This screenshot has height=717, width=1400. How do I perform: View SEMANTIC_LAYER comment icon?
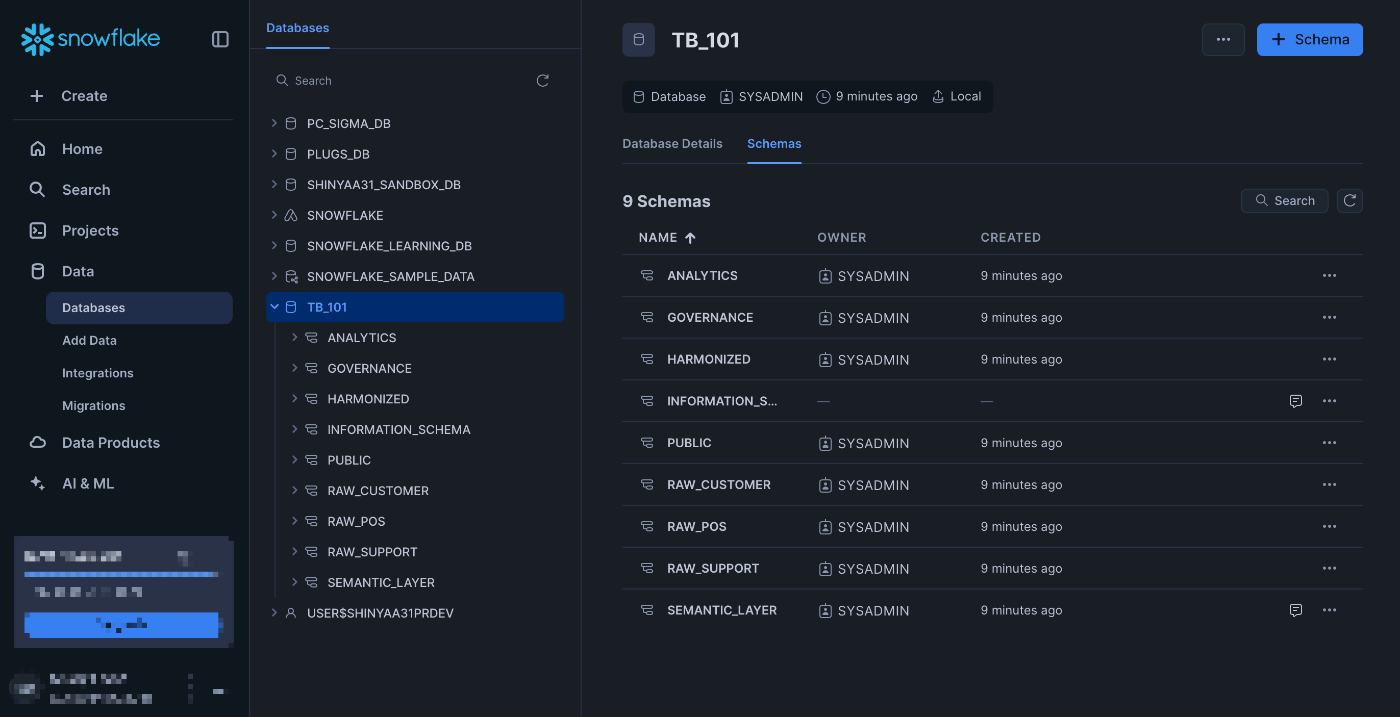point(1296,610)
